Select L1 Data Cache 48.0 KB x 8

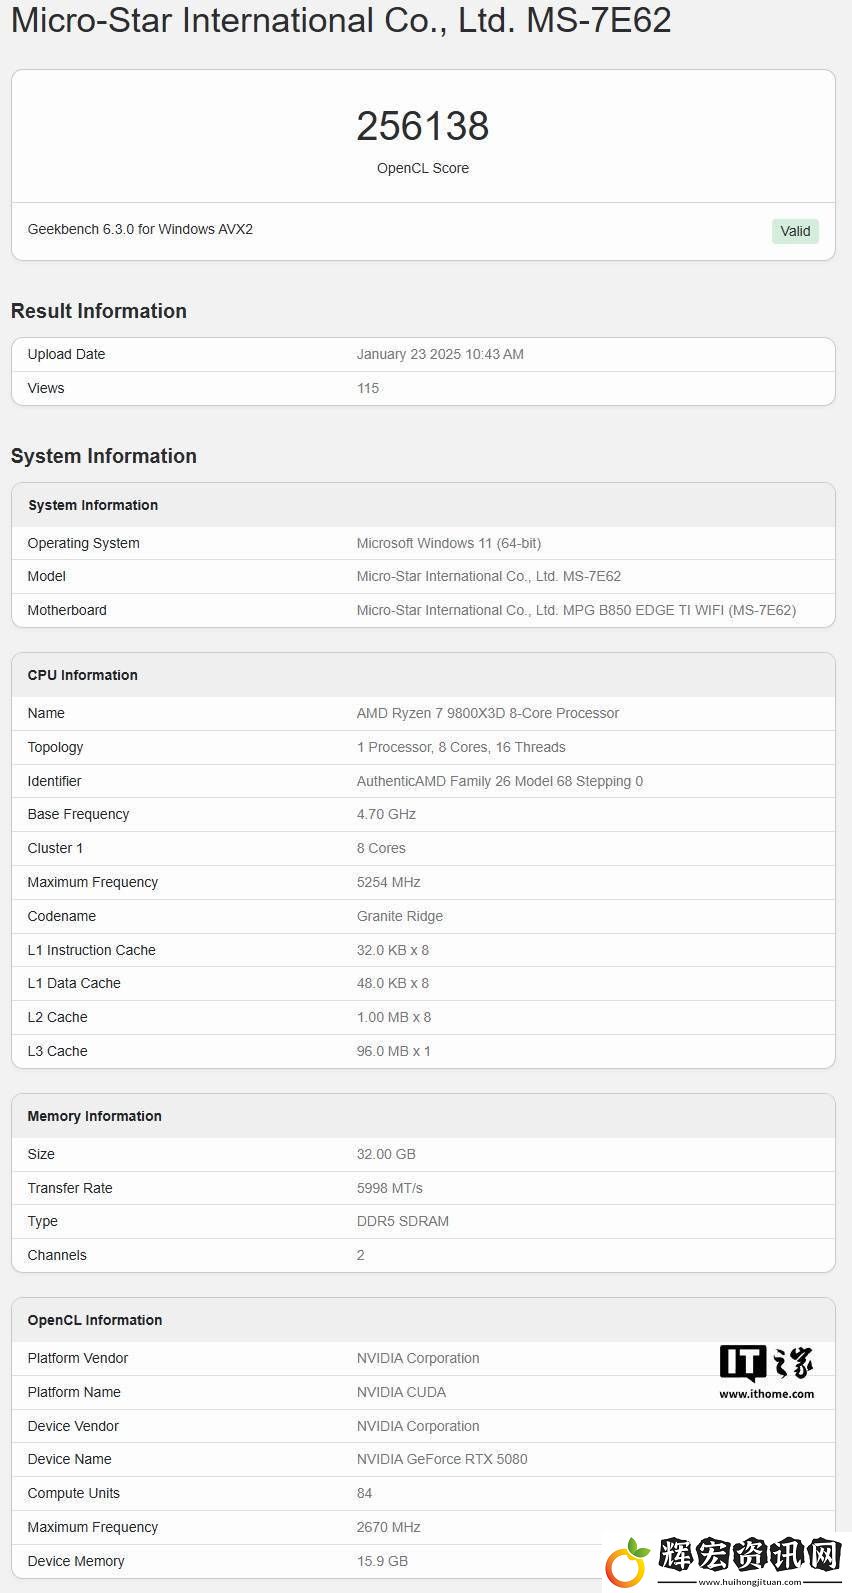click(393, 983)
